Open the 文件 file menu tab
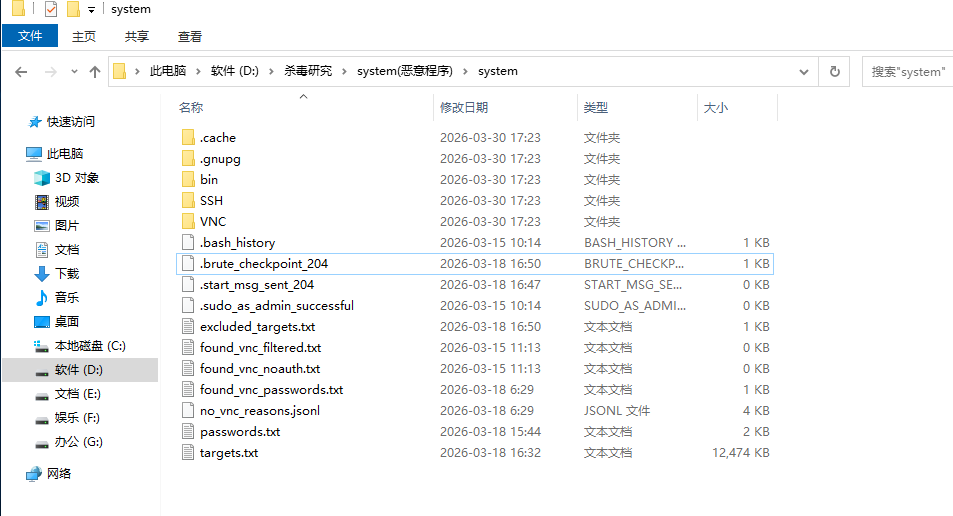Screen dimensions: 953x516 coord(30,36)
